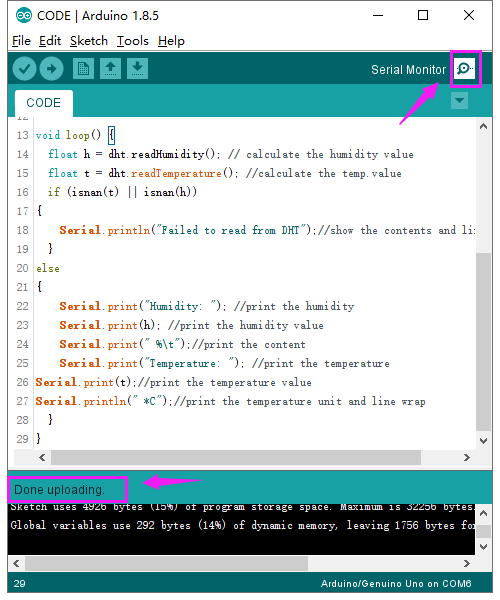500x600 pixels.
Task: Click the console vertical scroll down arrow
Action: (x=484, y=546)
